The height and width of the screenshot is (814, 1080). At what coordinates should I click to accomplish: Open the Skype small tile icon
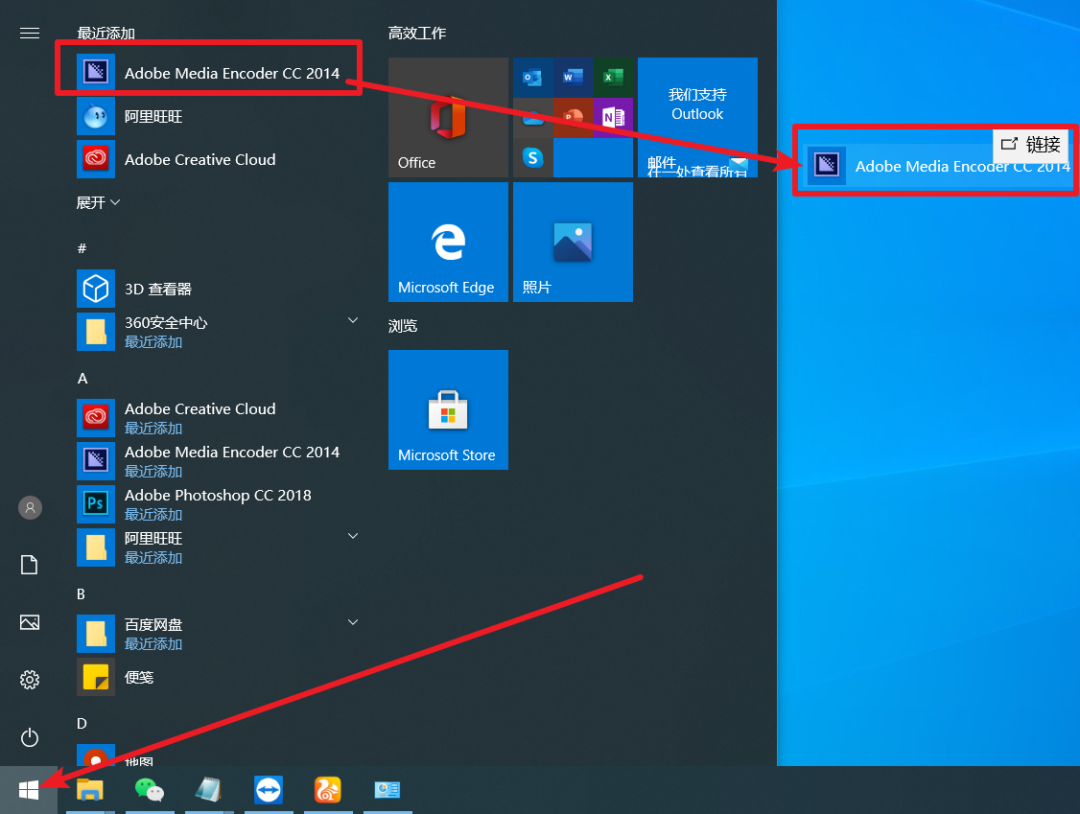point(532,158)
